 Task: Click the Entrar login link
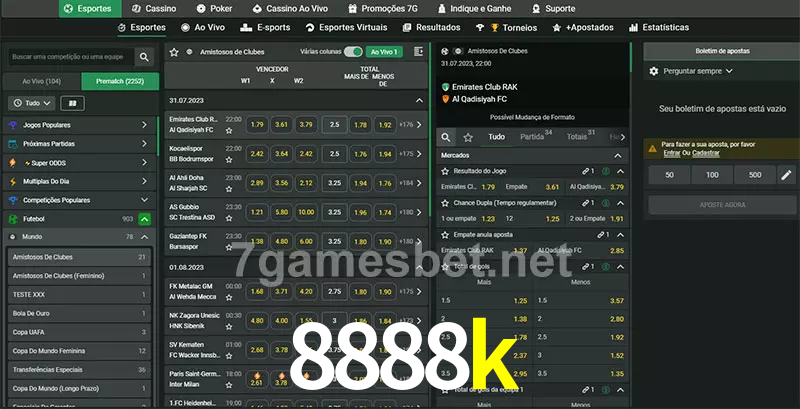click(x=671, y=153)
